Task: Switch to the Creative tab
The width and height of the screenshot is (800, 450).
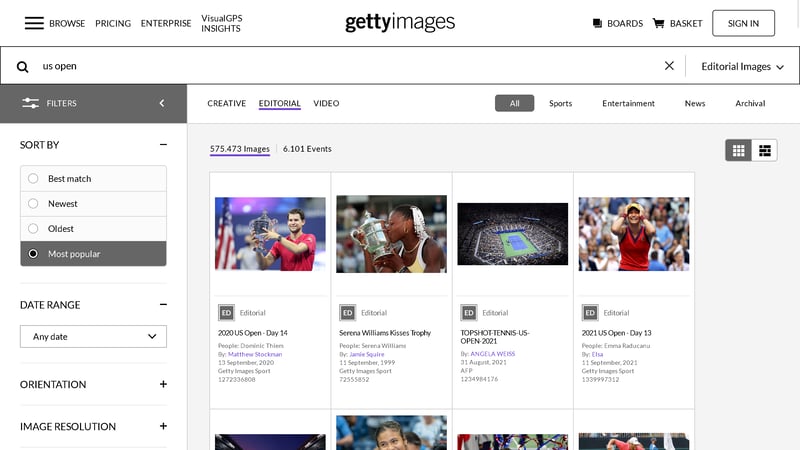Action: [x=226, y=104]
